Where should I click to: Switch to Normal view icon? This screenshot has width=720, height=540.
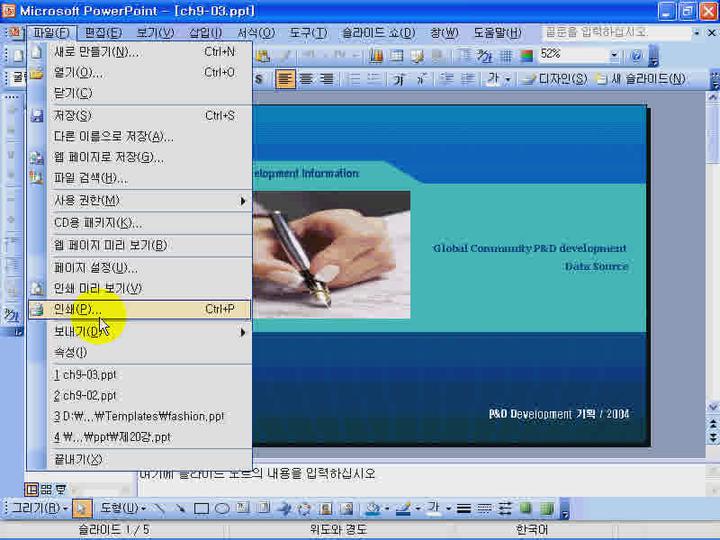click(x=31, y=489)
